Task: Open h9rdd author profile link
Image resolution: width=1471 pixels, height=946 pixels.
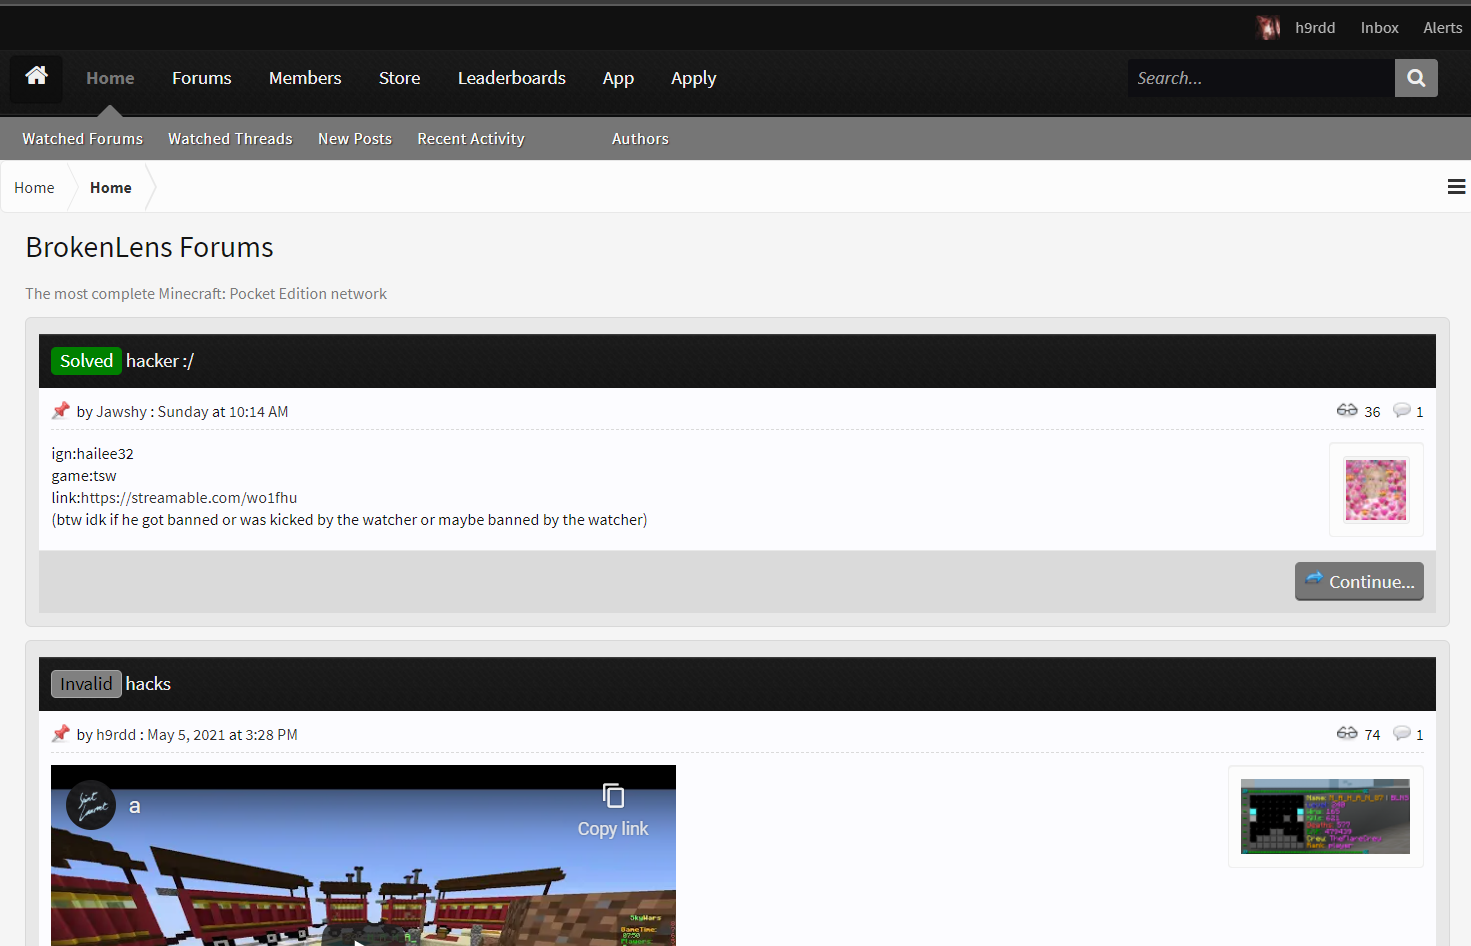Action: coord(116,735)
